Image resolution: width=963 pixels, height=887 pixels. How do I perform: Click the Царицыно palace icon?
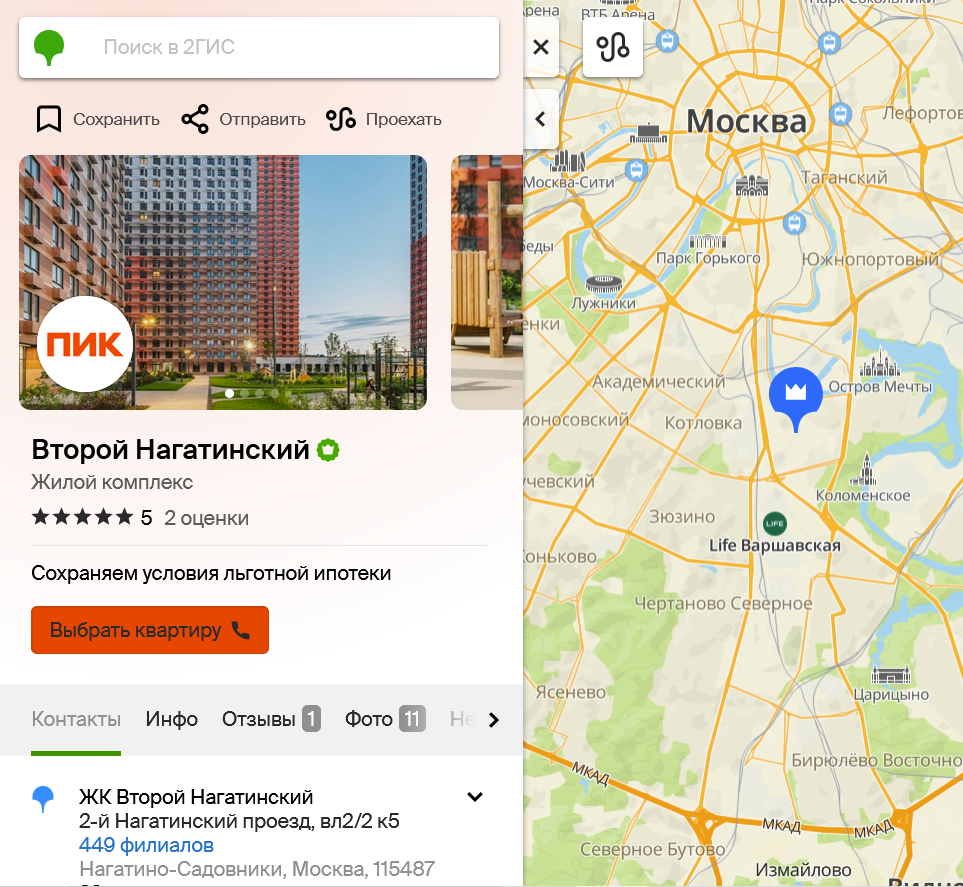(891, 675)
